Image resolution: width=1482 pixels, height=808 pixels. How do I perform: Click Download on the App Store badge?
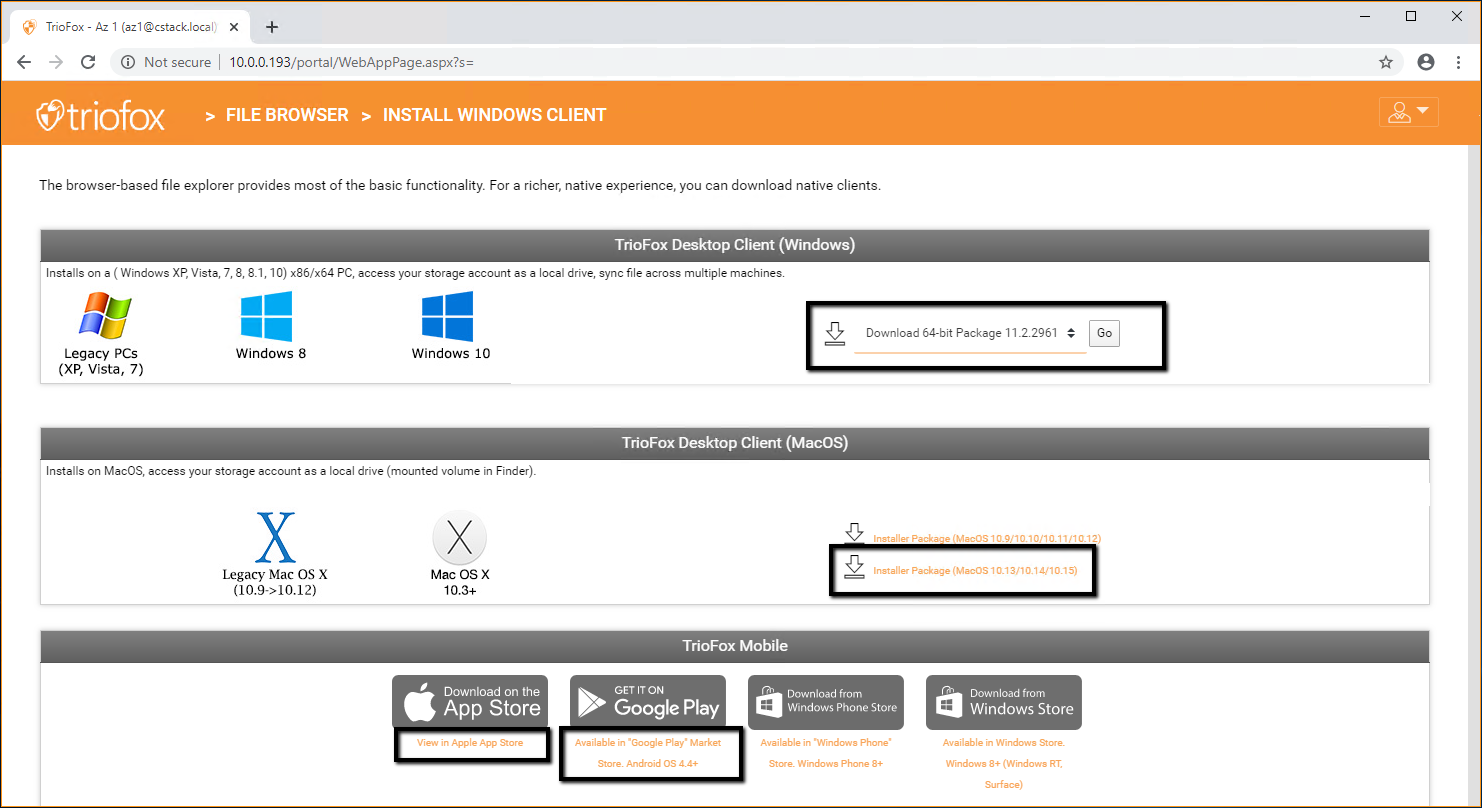tap(470, 702)
